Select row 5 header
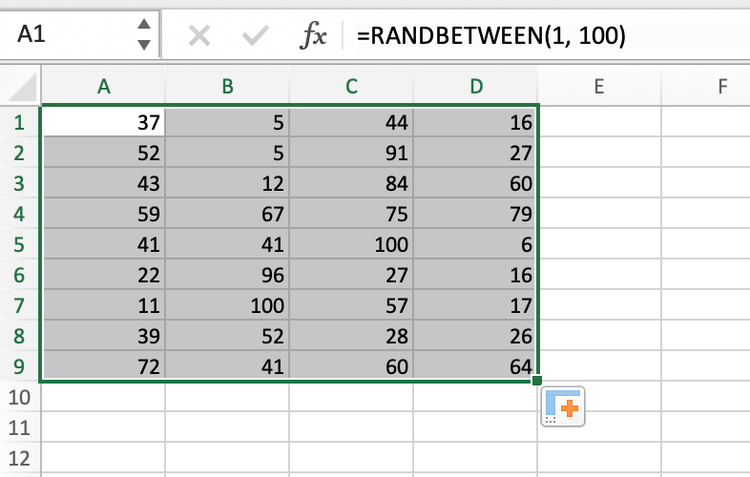The width and height of the screenshot is (750, 477). [x=20, y=244]
